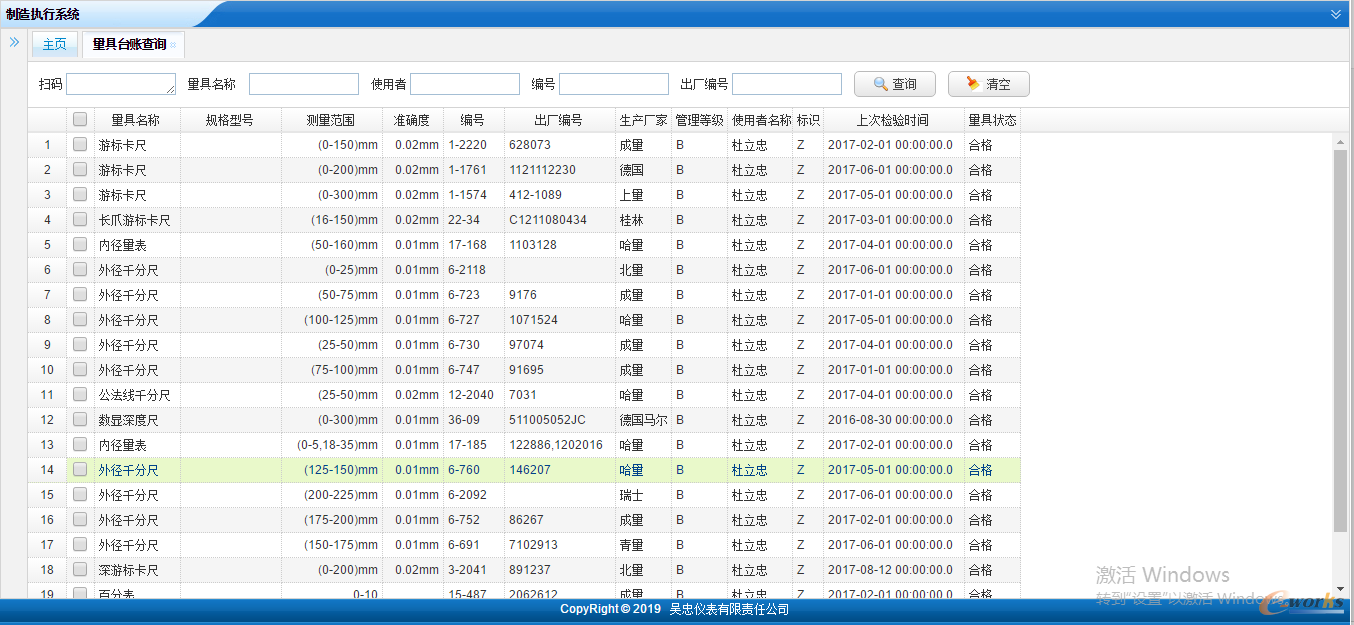Focus the 扫码 input box
Viewport: 1354px width, 625px height.
(x=121, y=84)
